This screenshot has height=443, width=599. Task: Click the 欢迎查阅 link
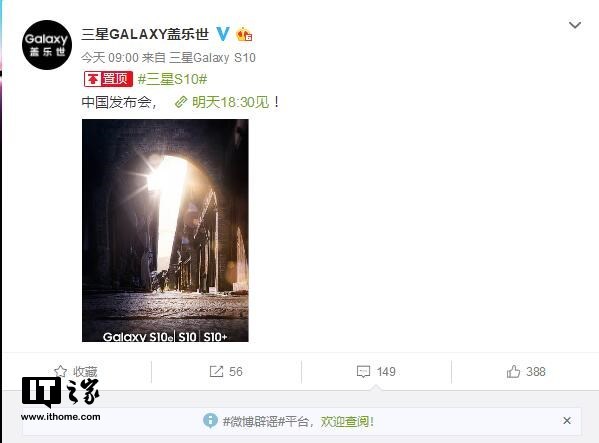346,421
